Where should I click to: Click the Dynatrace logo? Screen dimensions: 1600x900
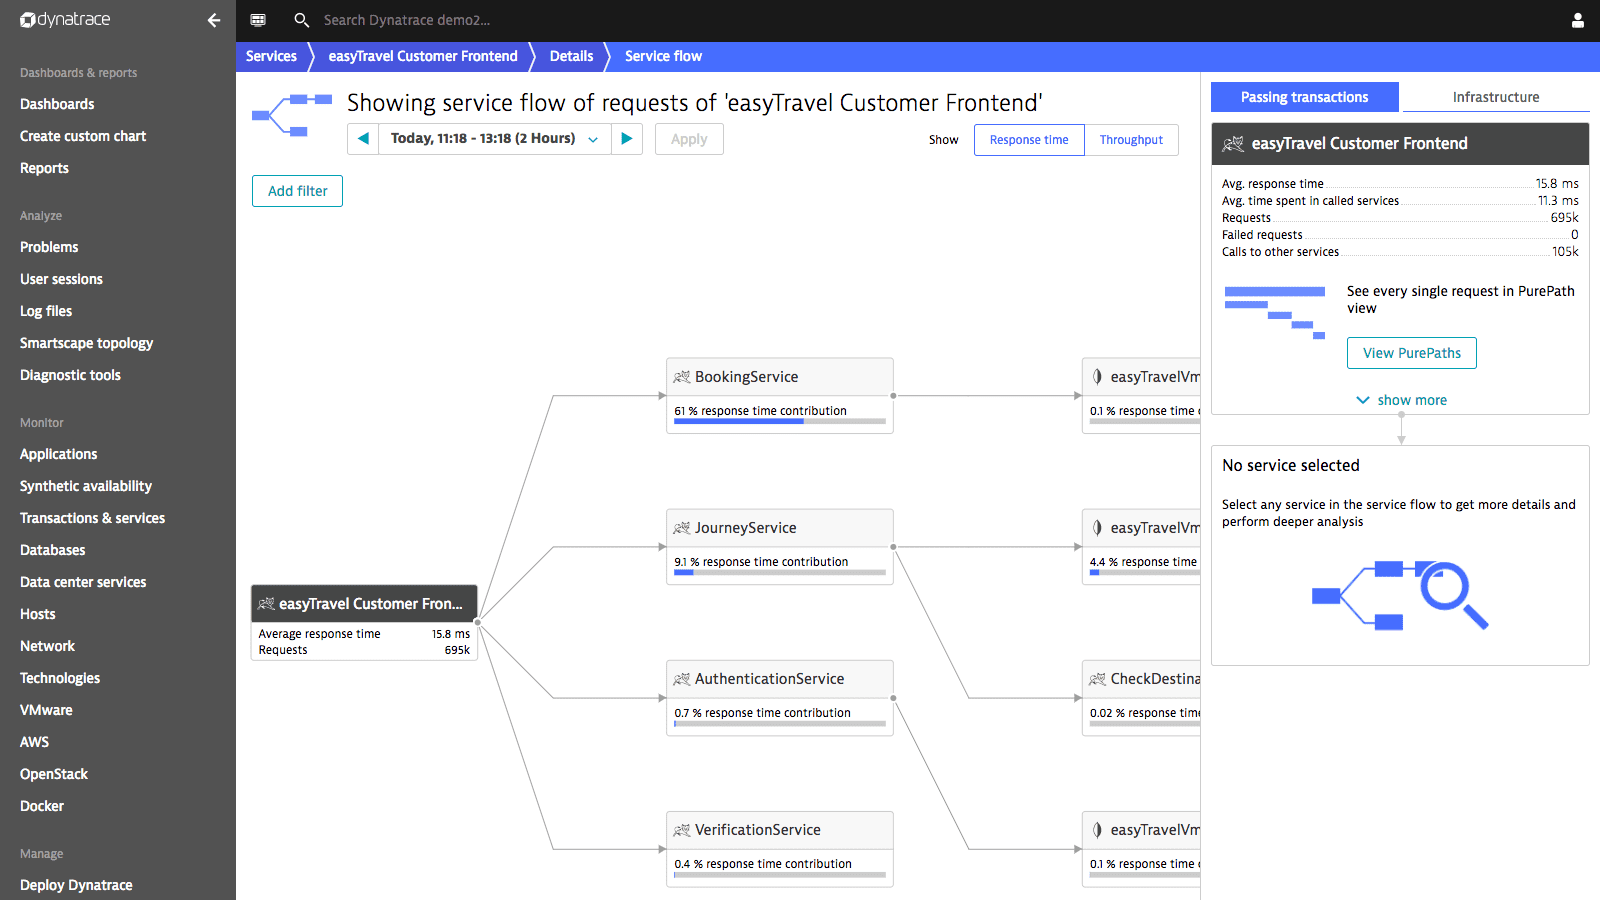coord(65,20)
